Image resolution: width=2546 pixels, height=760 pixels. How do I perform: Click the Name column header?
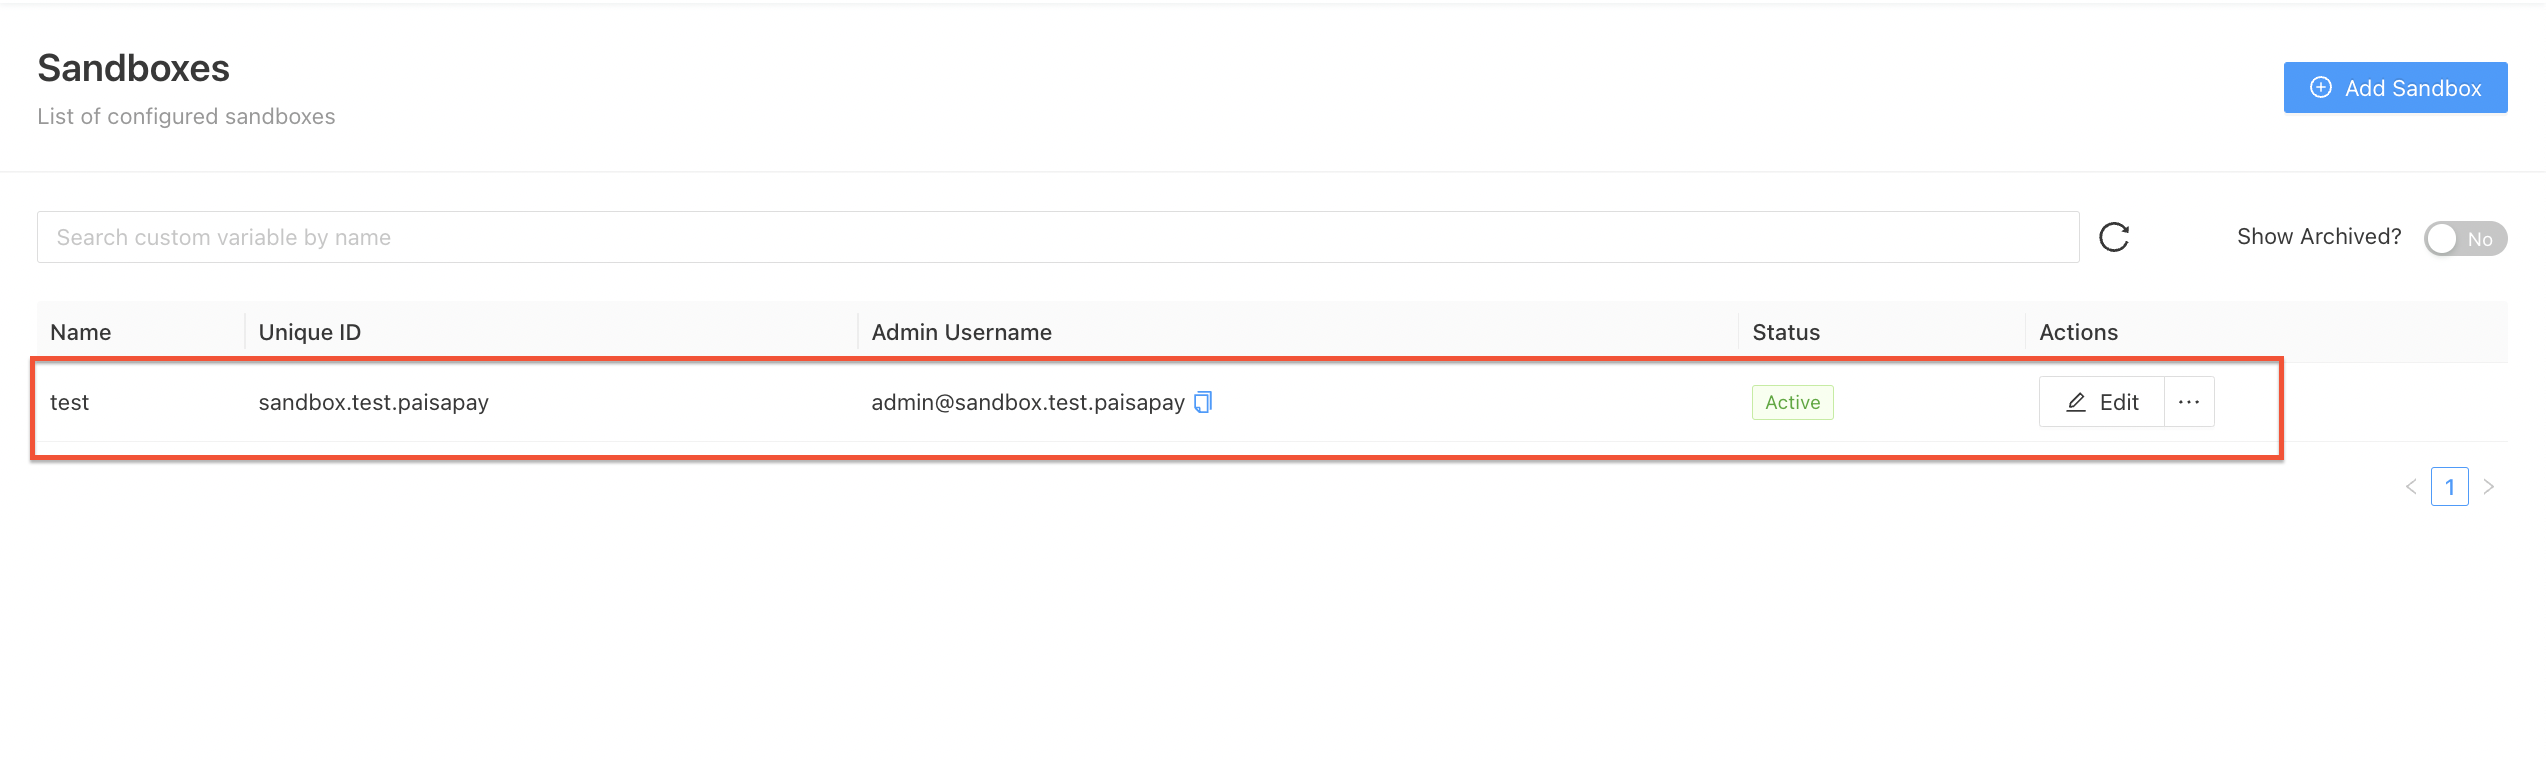[81, 332]
